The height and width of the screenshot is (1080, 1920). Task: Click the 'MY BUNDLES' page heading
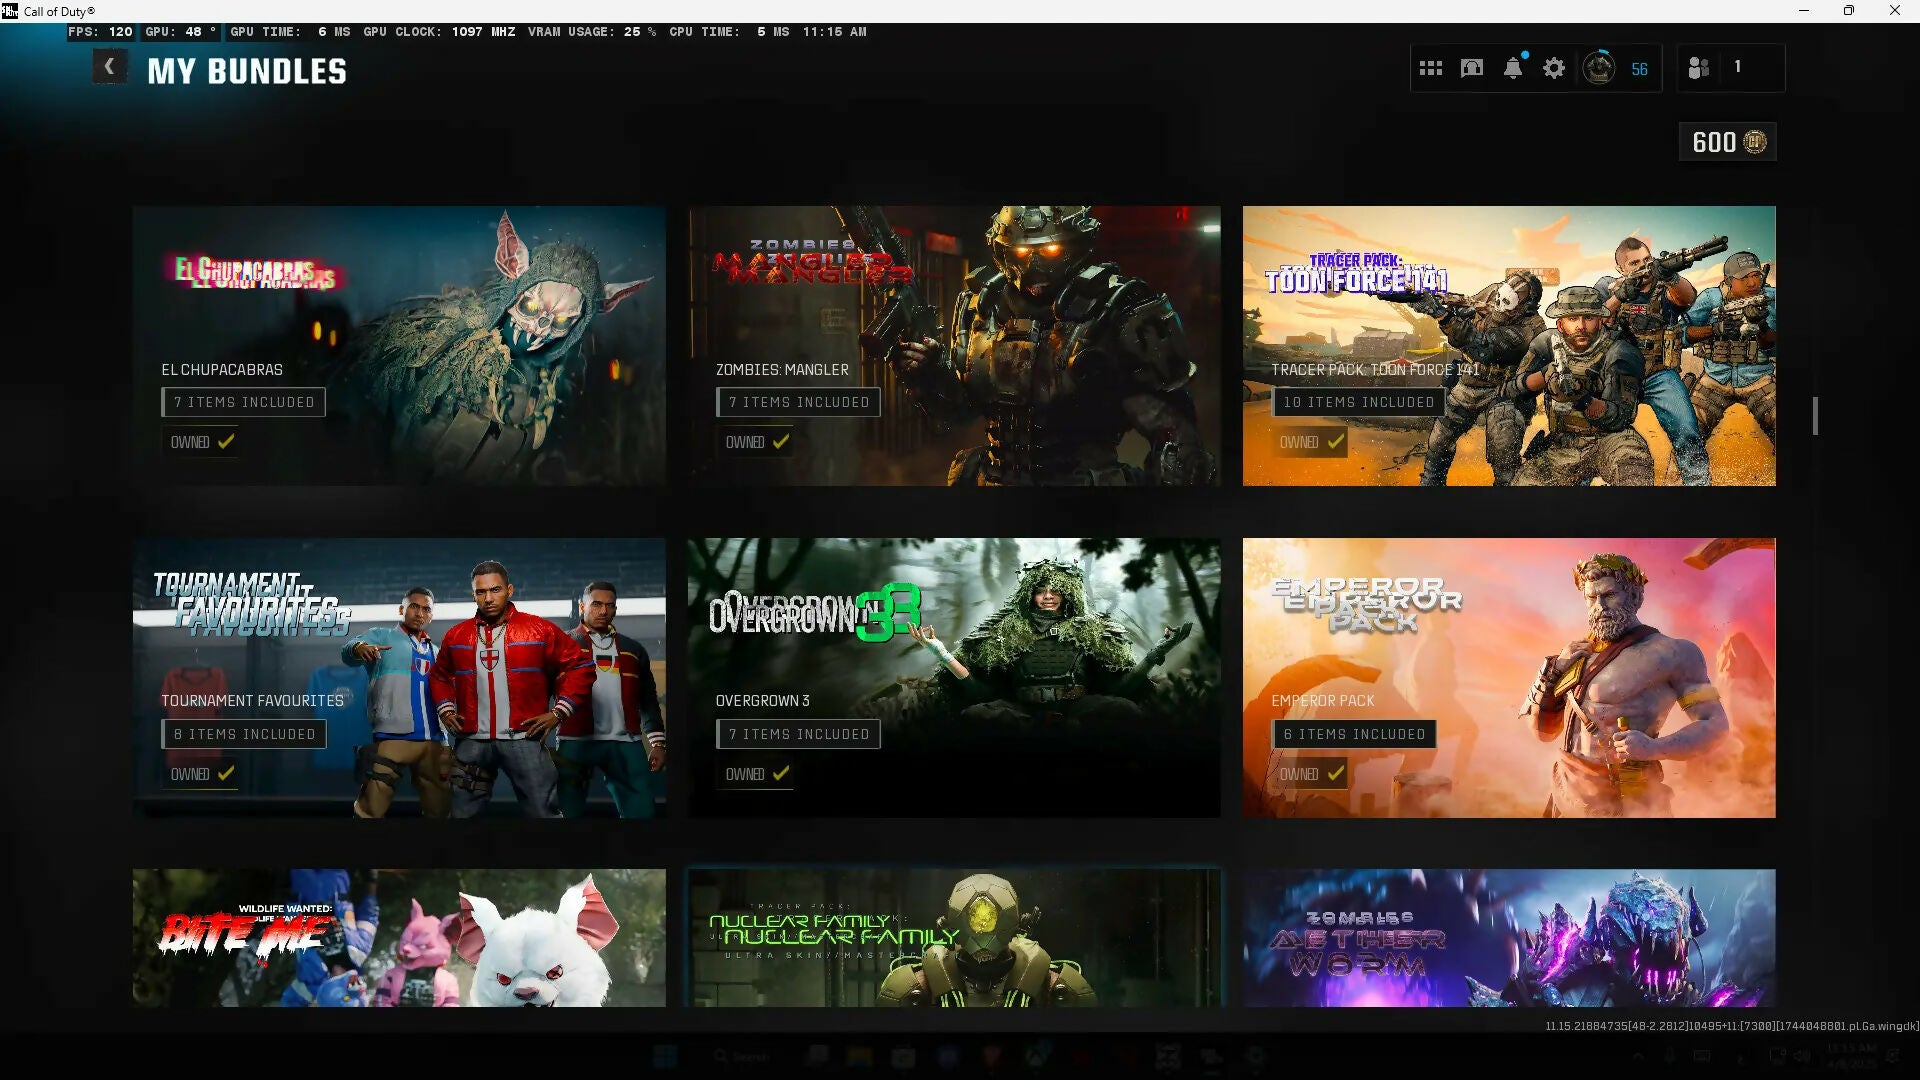[x=247, y=72]
